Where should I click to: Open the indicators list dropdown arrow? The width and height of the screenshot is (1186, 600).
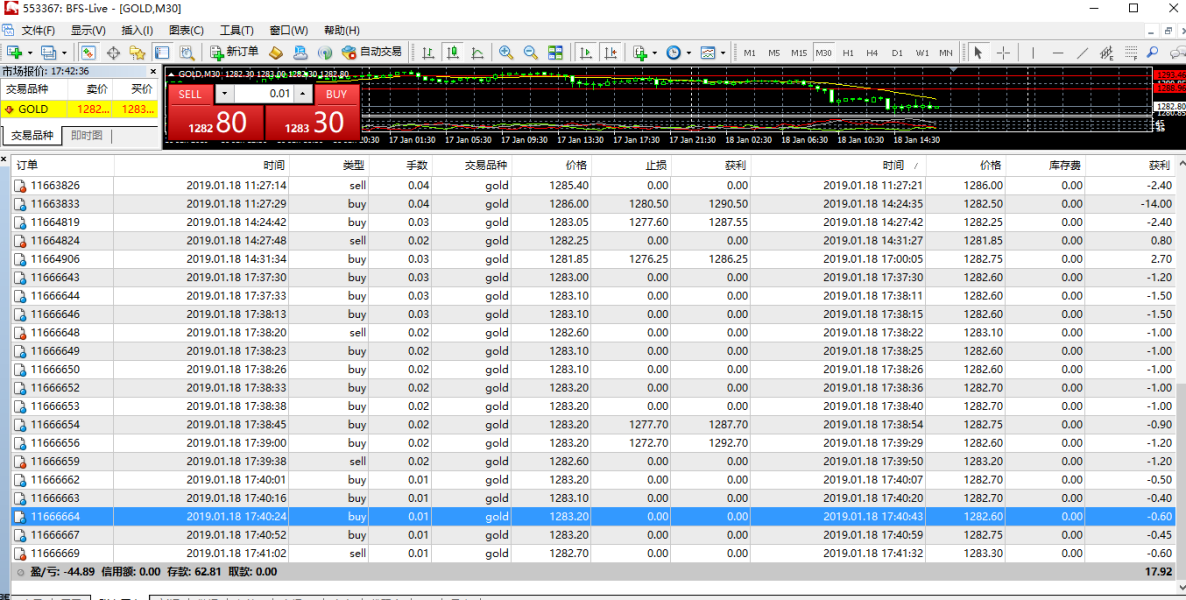(654, 52)
